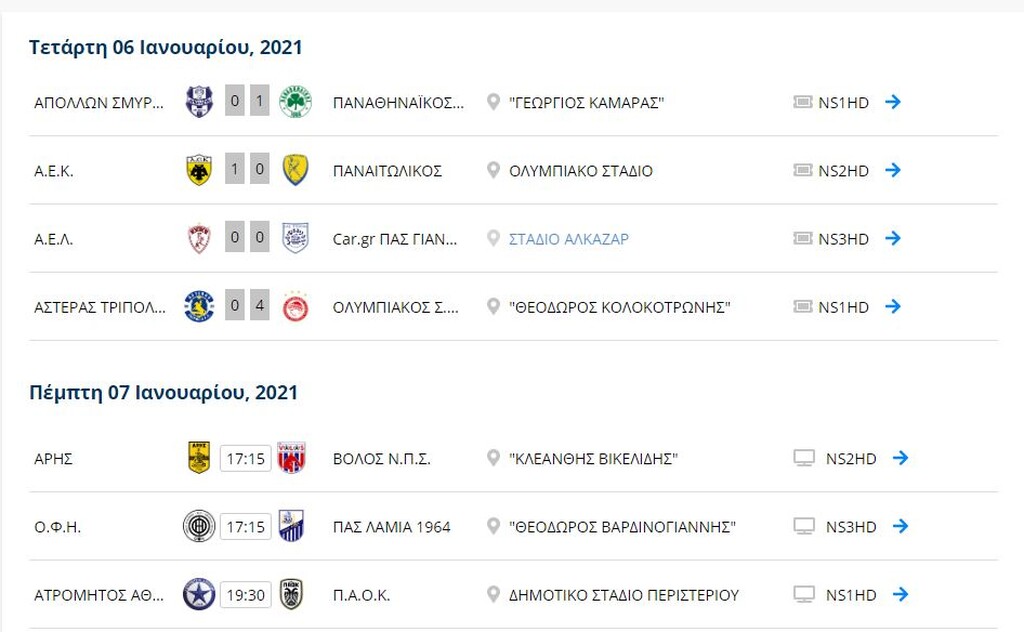Viewport: 1024px width, 632px height.
Task: Click the NS3HD channel label for OFI match
Action: pyautogui.click(x=851, y=527)
